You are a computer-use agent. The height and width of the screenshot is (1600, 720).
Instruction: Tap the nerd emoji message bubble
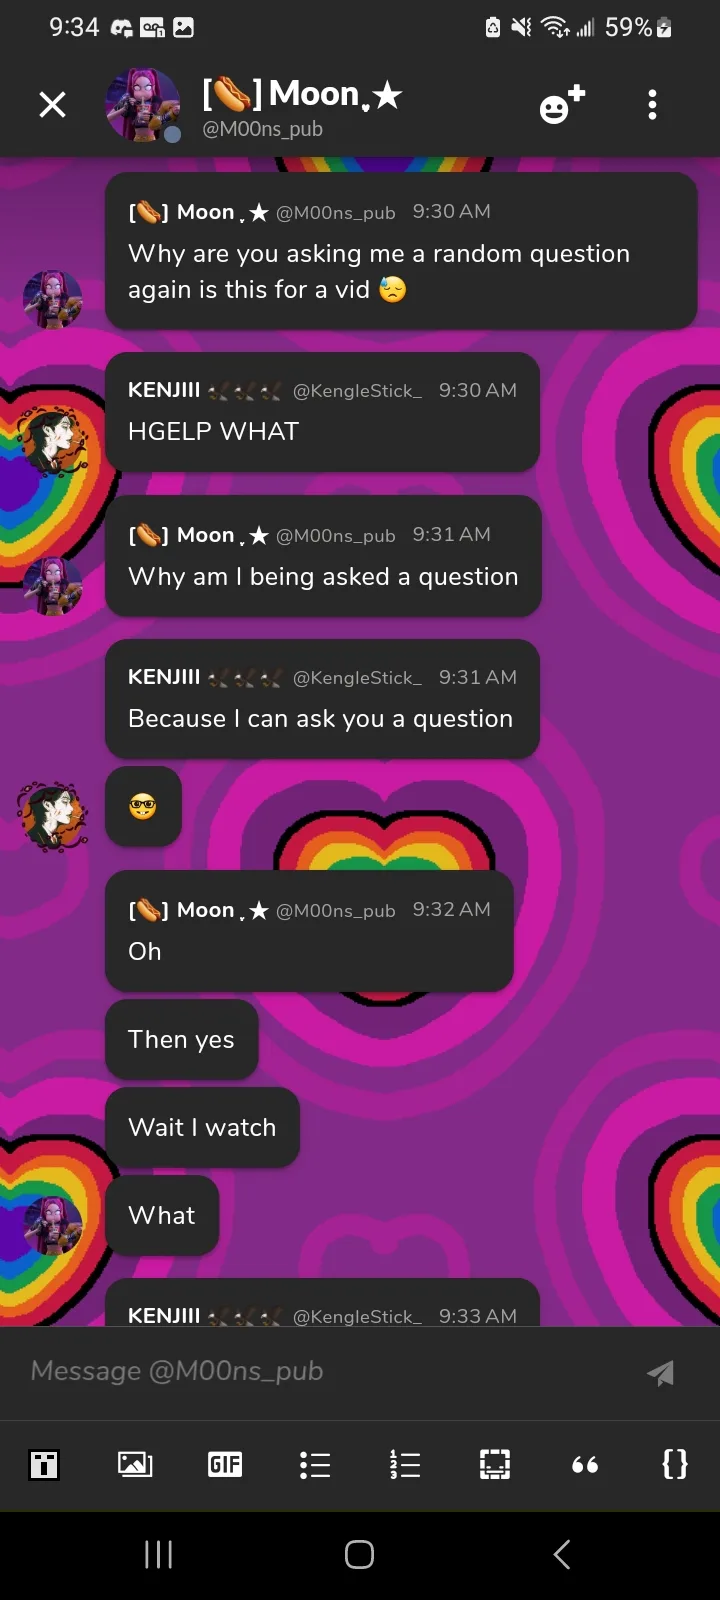click(143, 806)
